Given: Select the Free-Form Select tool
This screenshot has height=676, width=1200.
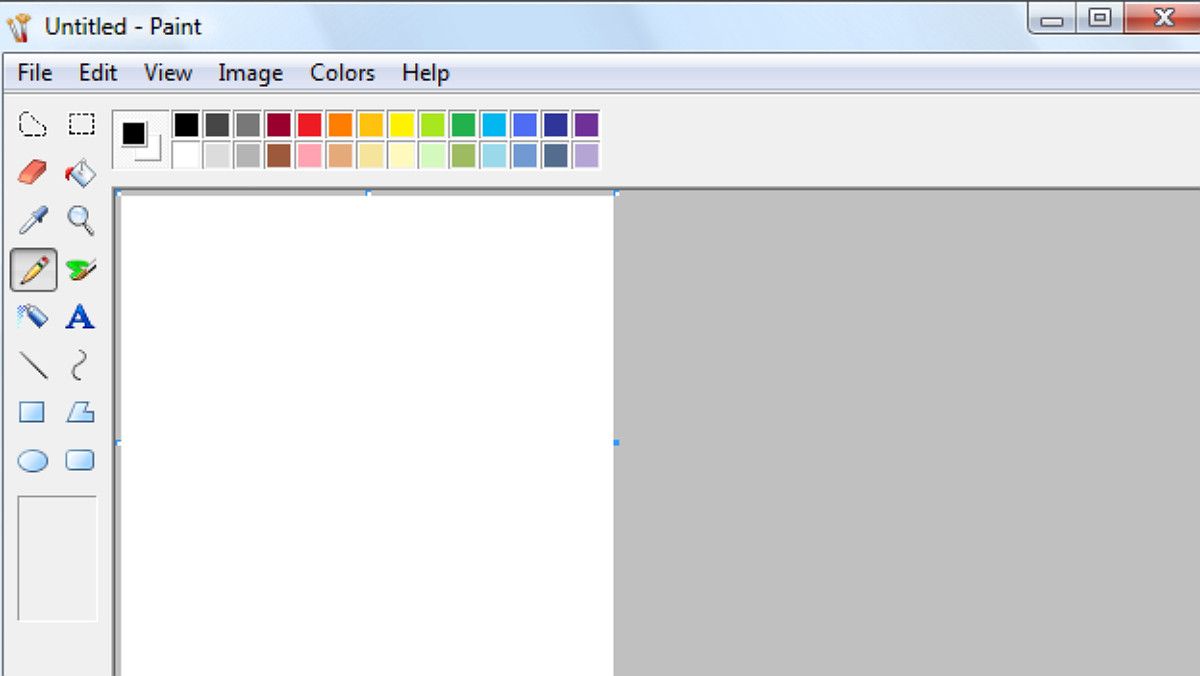Looking at the screenshot, I should click(33, 125).
